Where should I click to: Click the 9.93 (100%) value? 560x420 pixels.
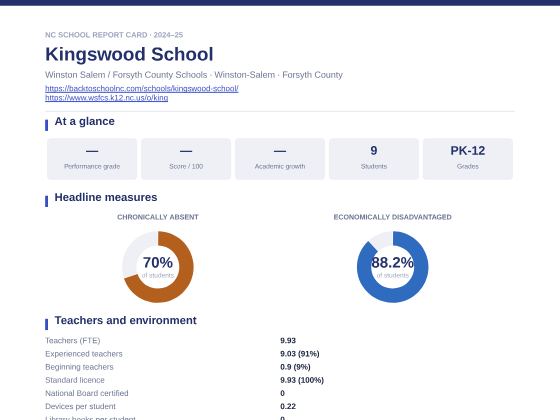pos(302,380)
